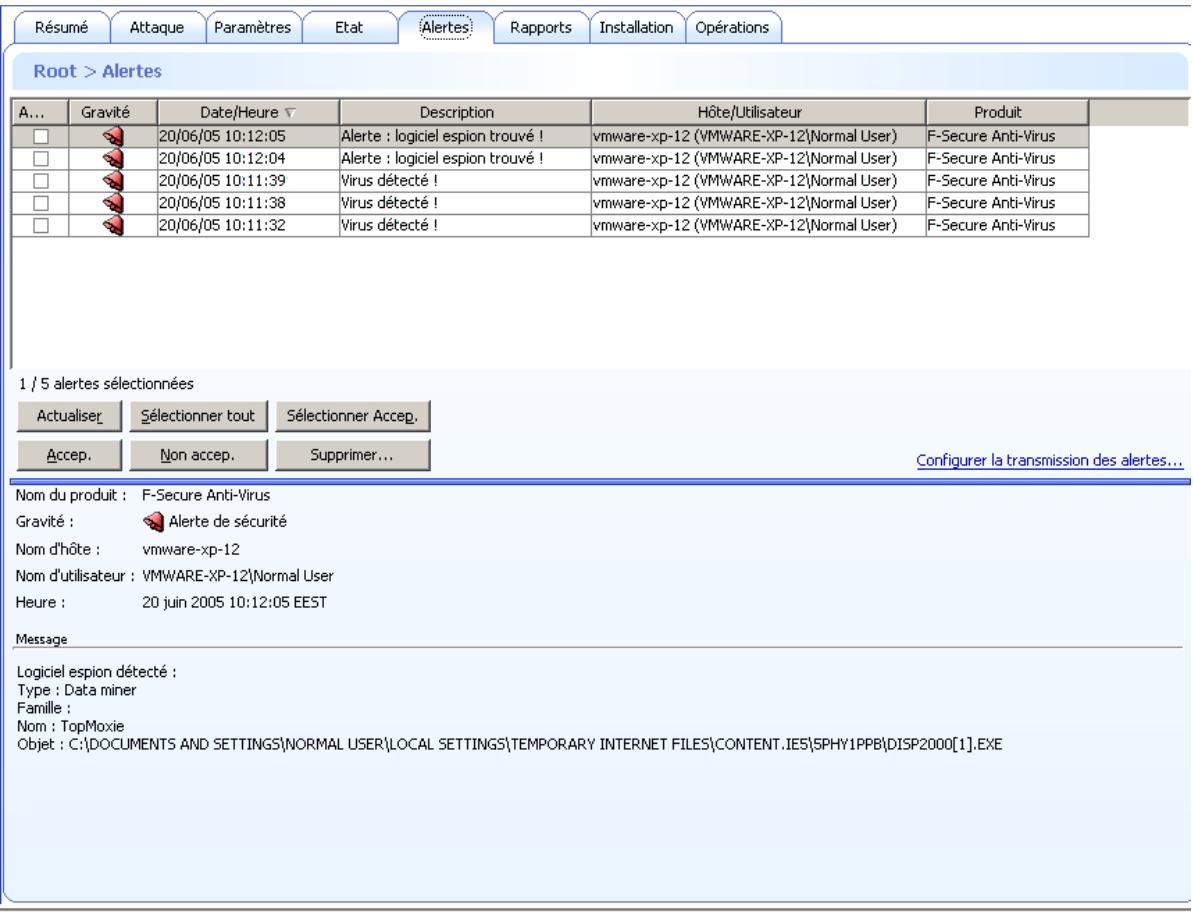Click the Nom d'hôte value vmware-xp-12
Screen dimensions: 1193x912
coord(191,549)
